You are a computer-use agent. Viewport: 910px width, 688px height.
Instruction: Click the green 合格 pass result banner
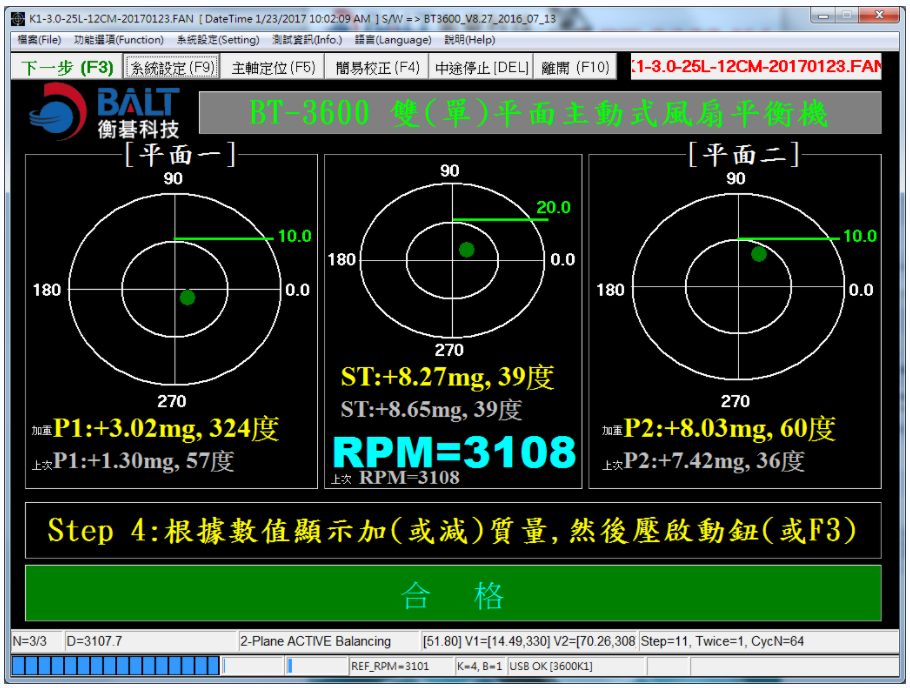click(453, 594)
